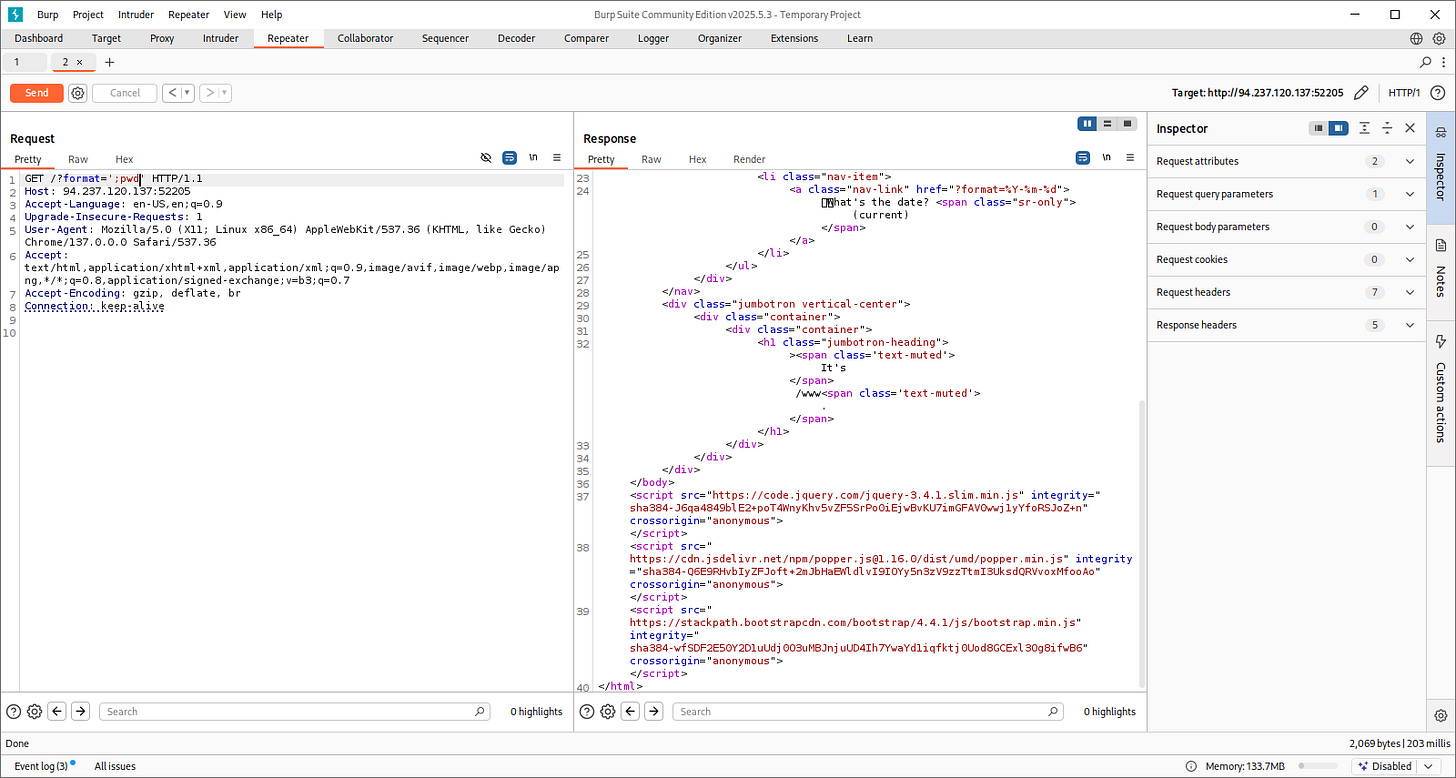Expand the Request headers section
Image resolution: width=1456 pixels, height=778 pixels.
[1410, 292]
